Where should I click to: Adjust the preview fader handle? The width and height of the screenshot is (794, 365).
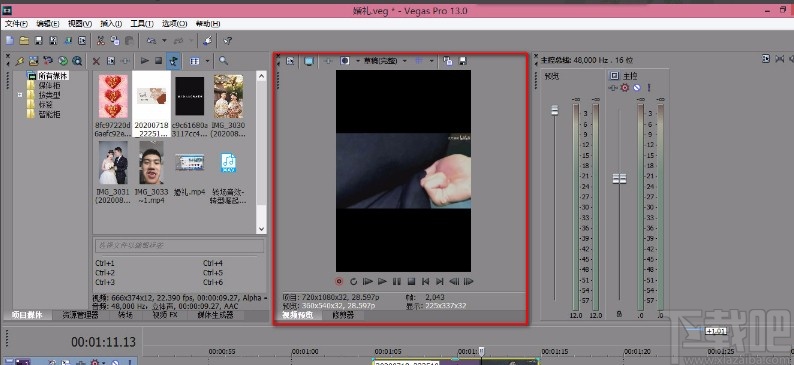tap(555, 110)
